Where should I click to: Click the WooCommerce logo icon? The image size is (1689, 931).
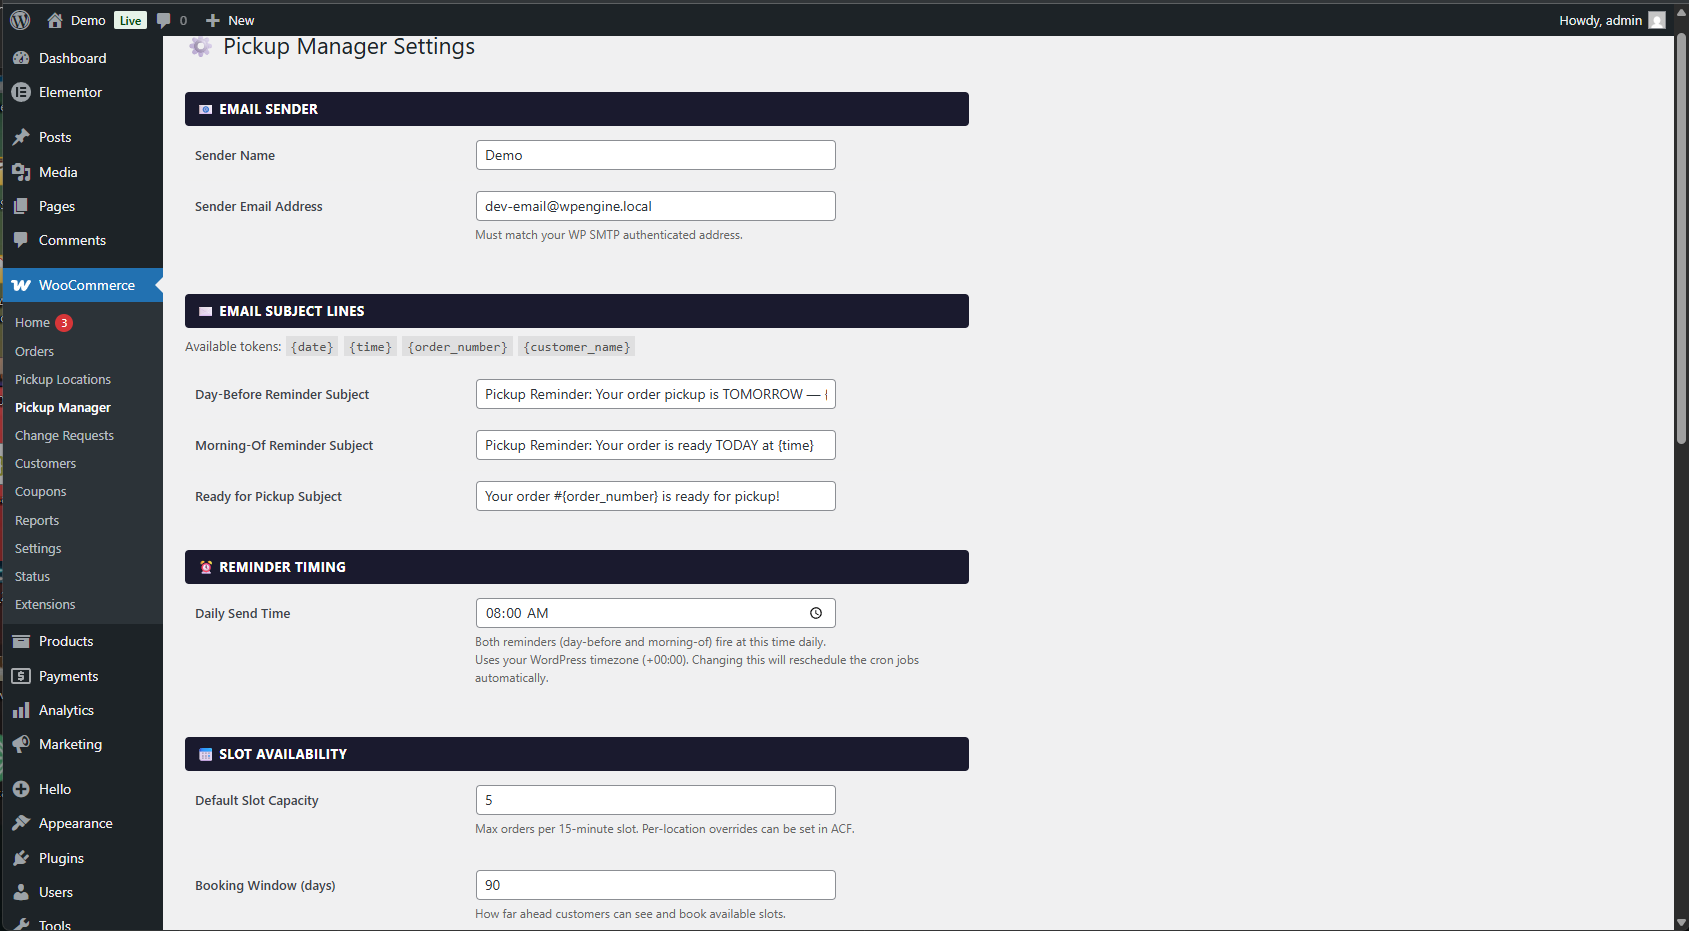[21, 285]
